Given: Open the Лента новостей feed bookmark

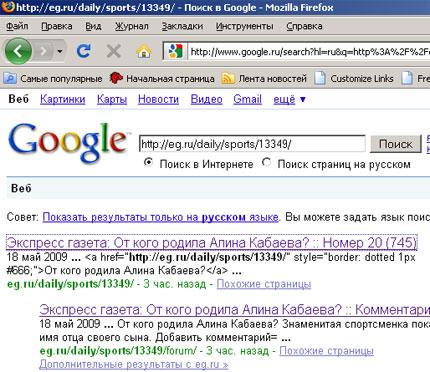Looking at the screenshot, I should click(264, 79).
